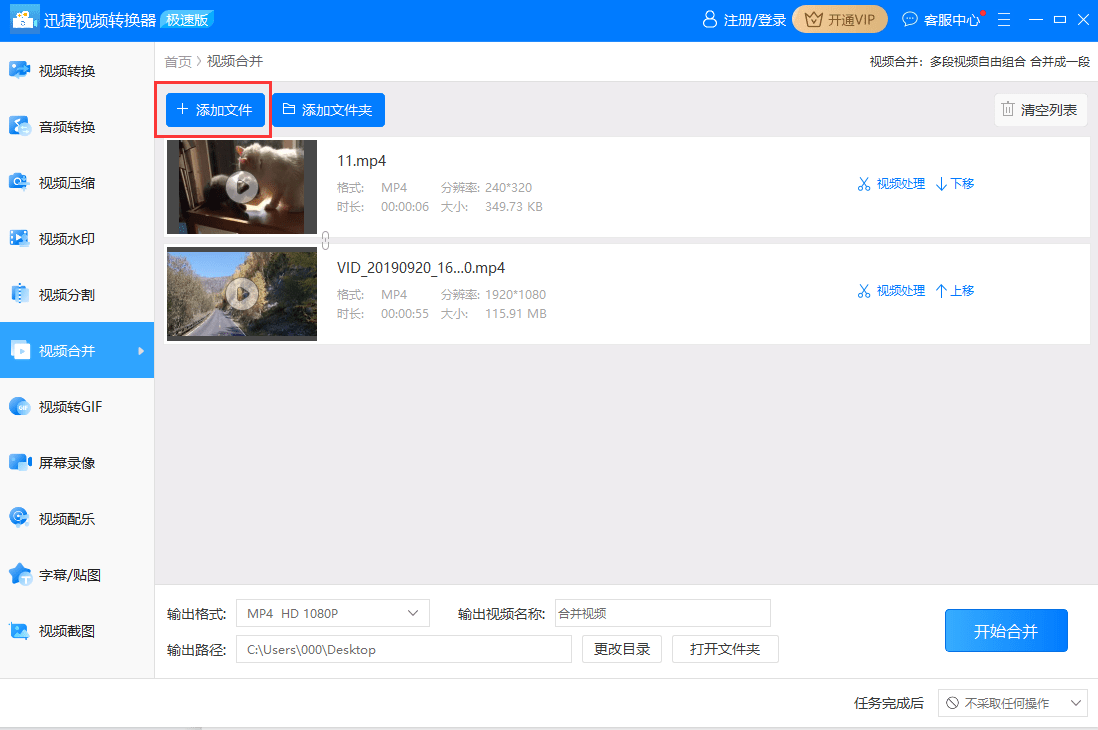The image size is (1098, 730).
Task: Click the 极速版 badge in title bar
Action: tap(187, 20)
